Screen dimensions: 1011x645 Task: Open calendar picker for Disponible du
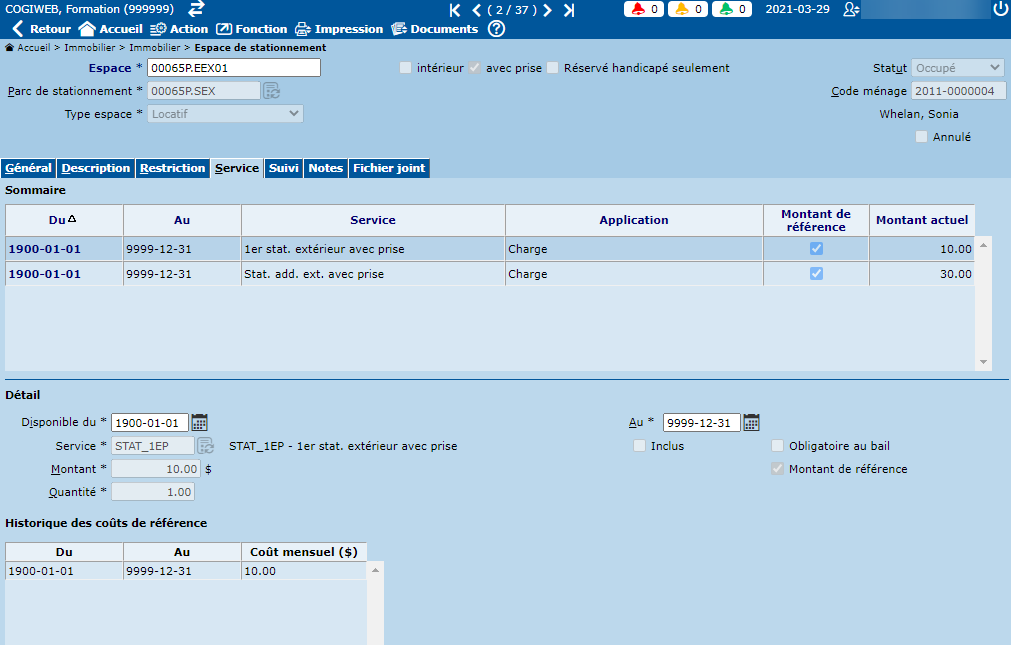(x=199, y=422)
